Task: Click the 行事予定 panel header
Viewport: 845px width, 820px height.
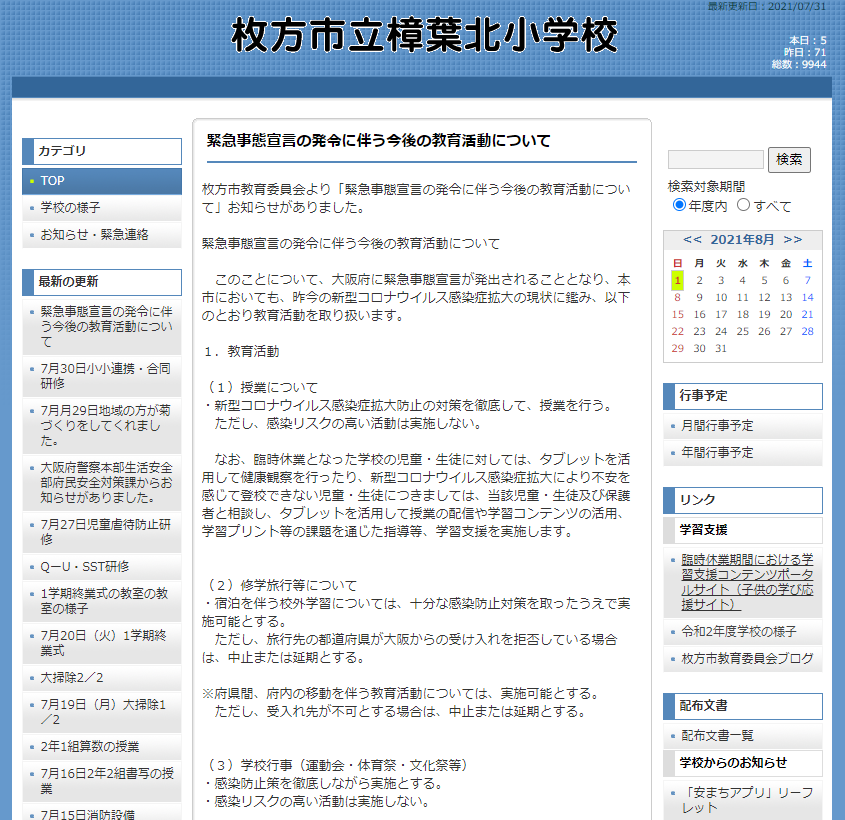Action: click(743, 396)
